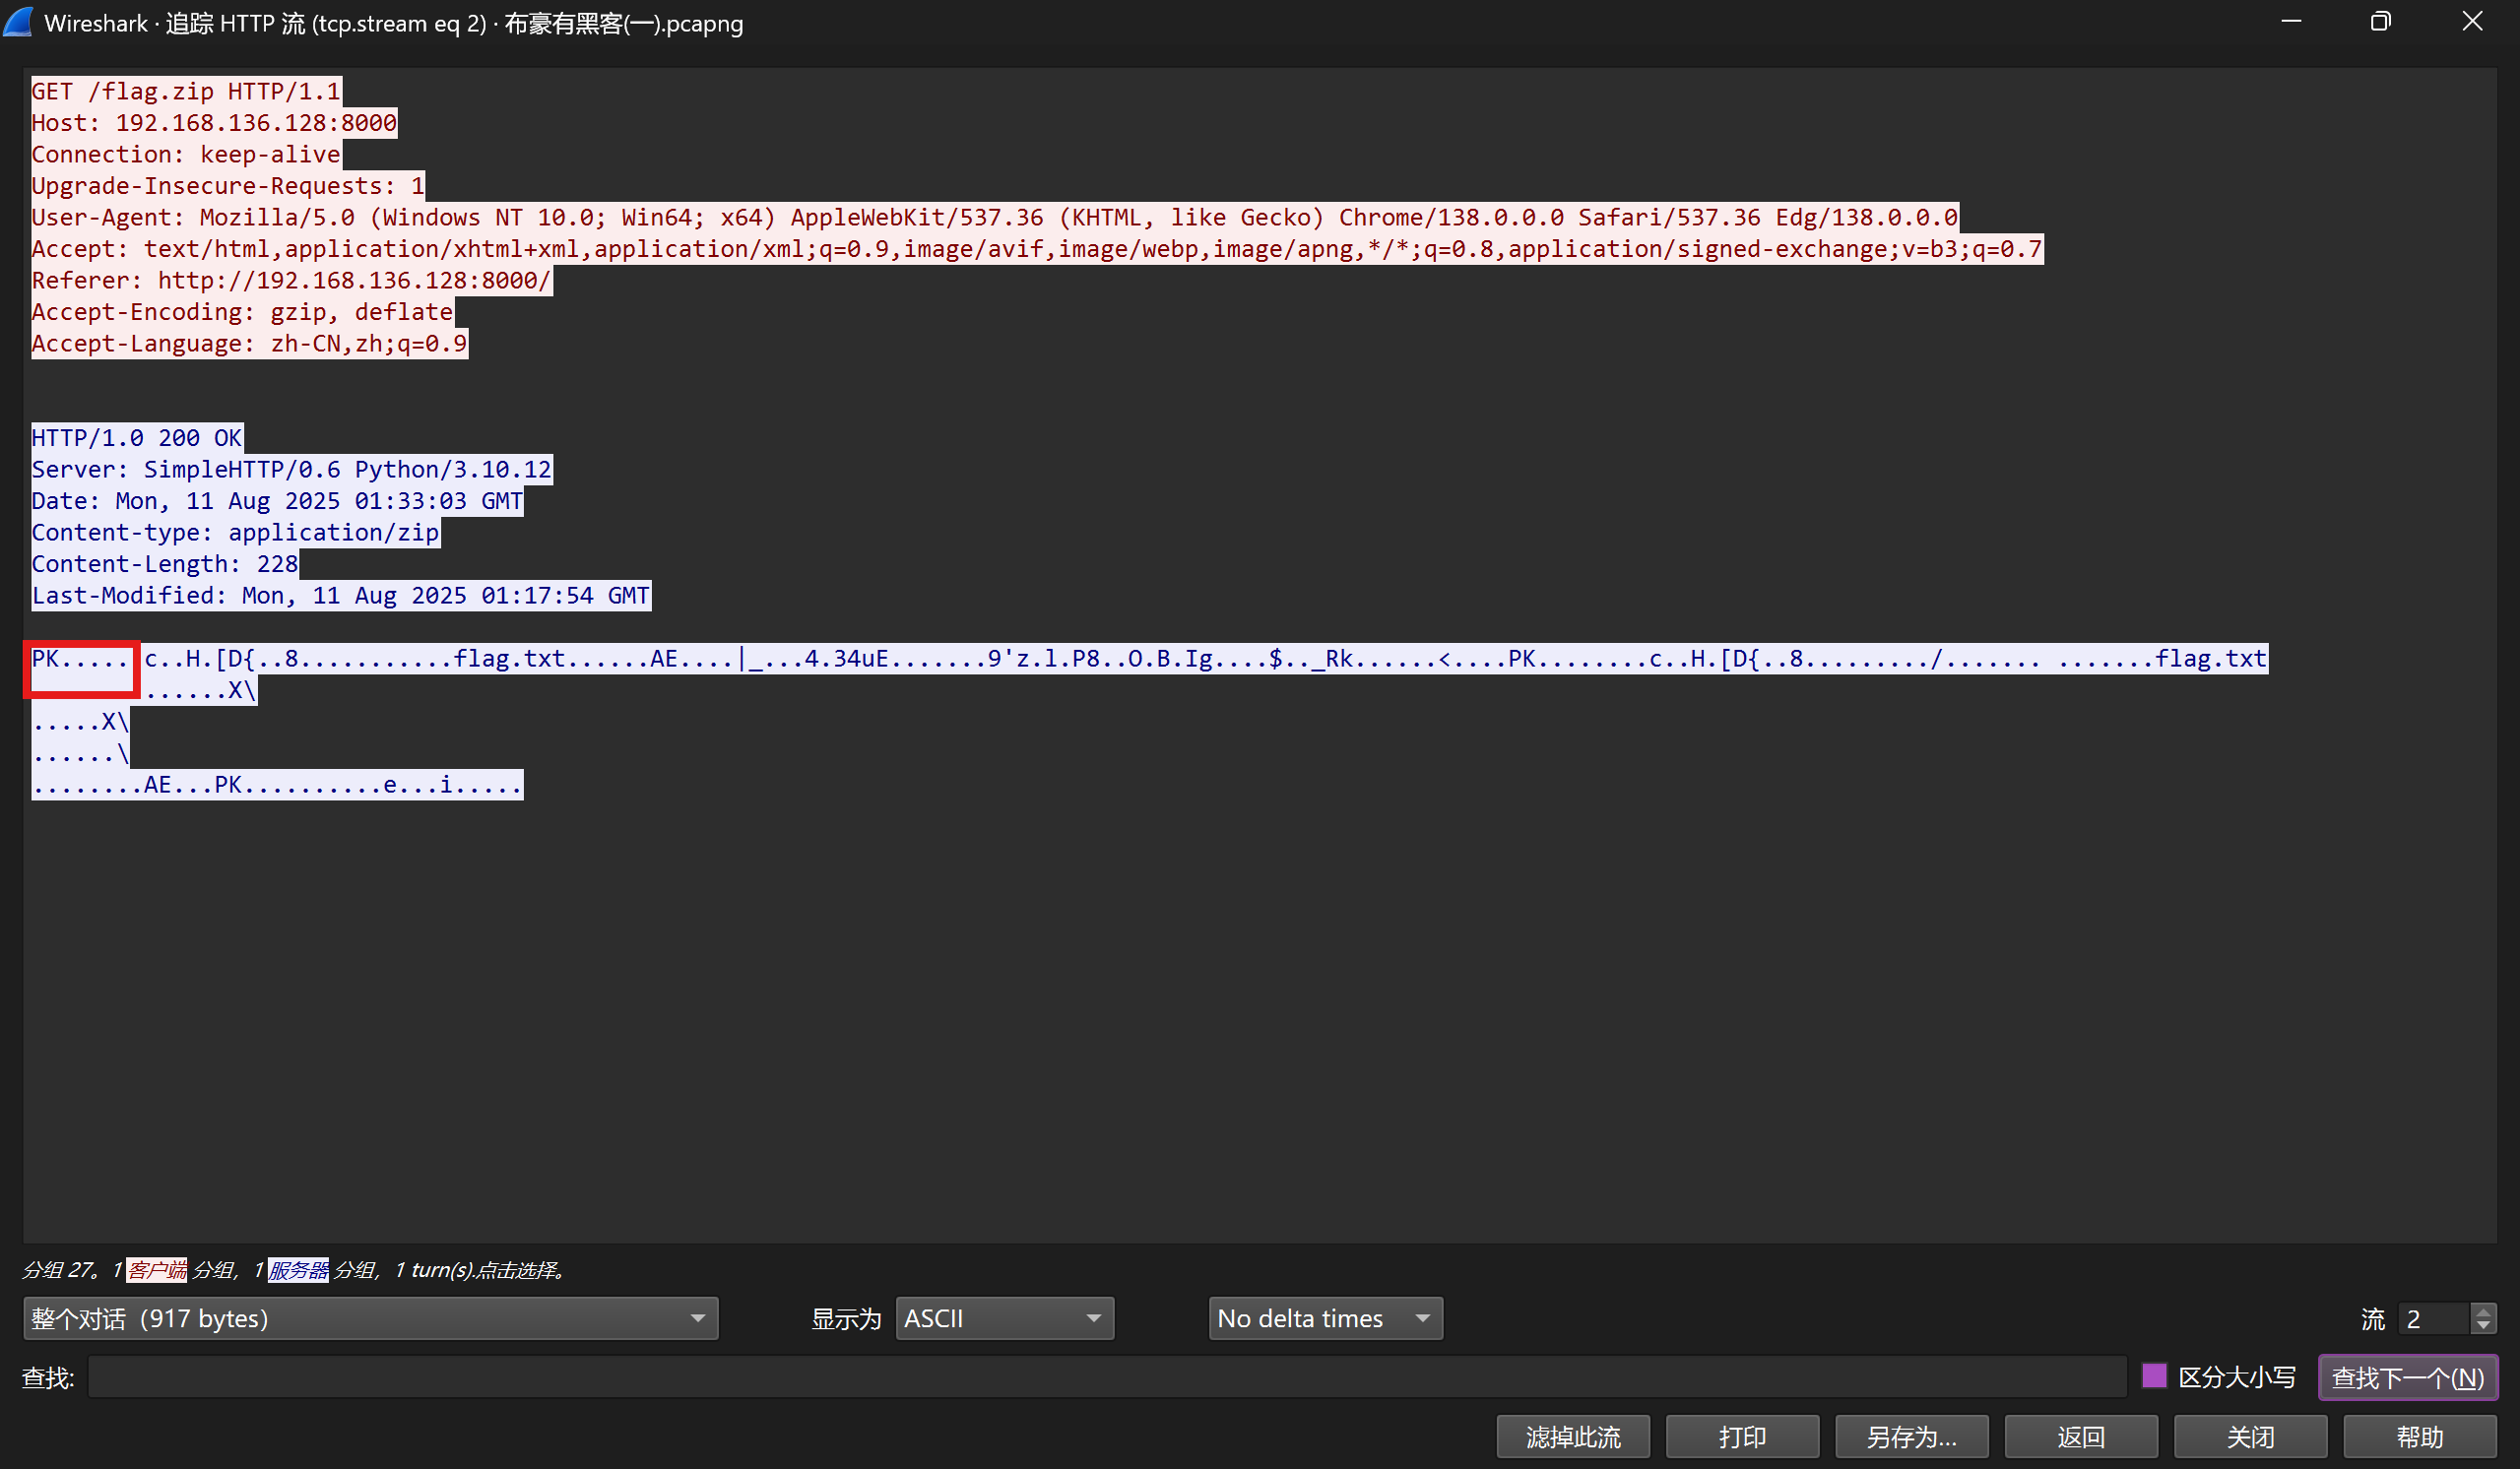The height and width of the screenshot is (1469, 2520).
Task: Click the 'Server: SimpleHTTP/0.6 Python/3.10.12' line
Action: (x=291, y=469)
